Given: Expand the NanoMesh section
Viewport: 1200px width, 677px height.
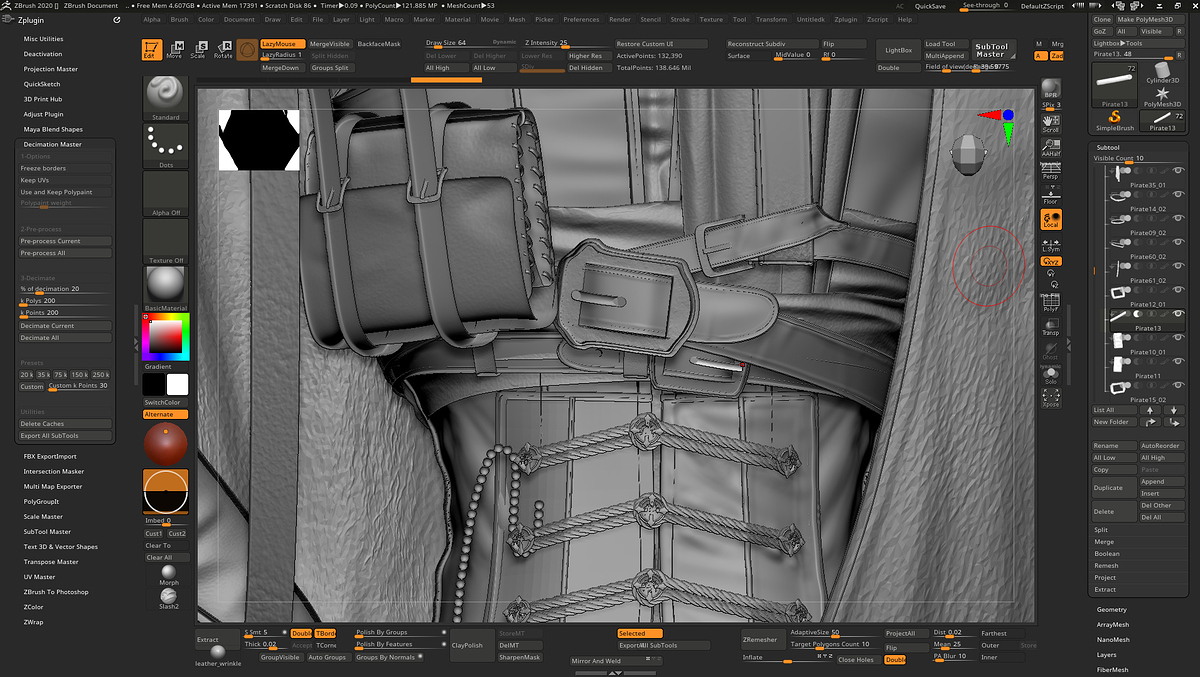Looking at the screenshot, I should [x=1113, y=639].
